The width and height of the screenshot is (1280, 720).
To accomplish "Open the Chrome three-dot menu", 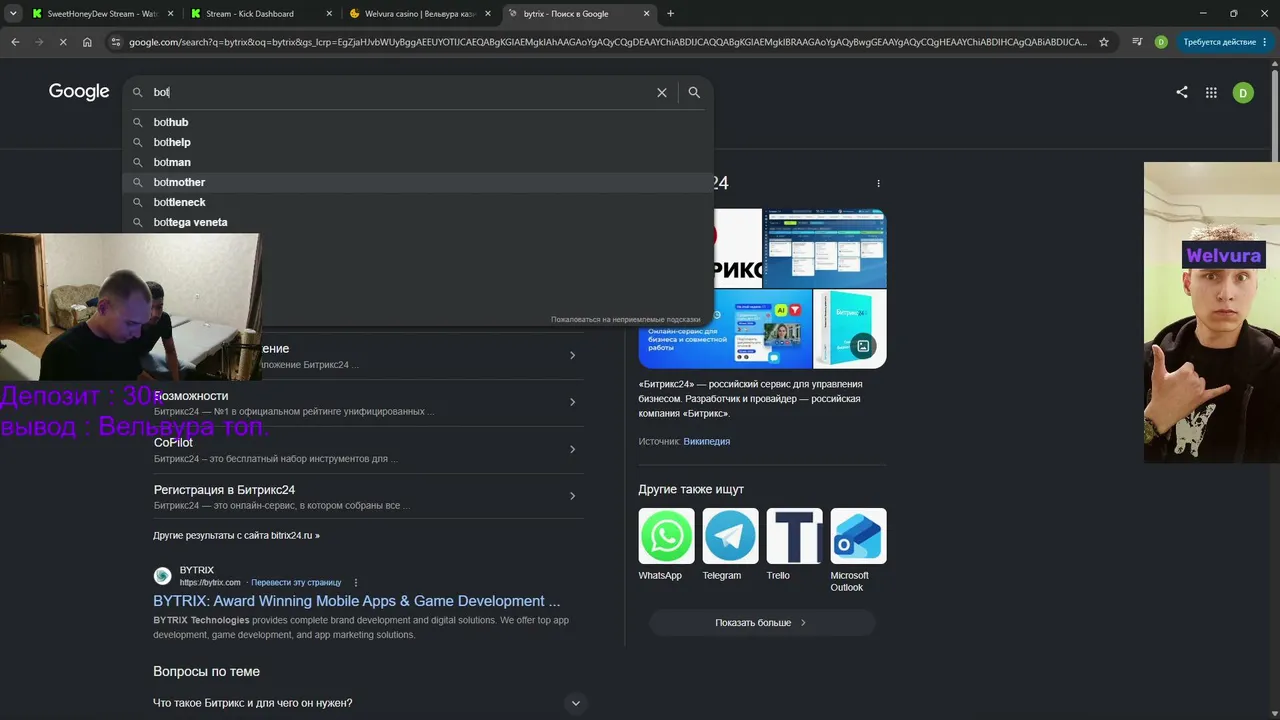I will click(1267, 42).
